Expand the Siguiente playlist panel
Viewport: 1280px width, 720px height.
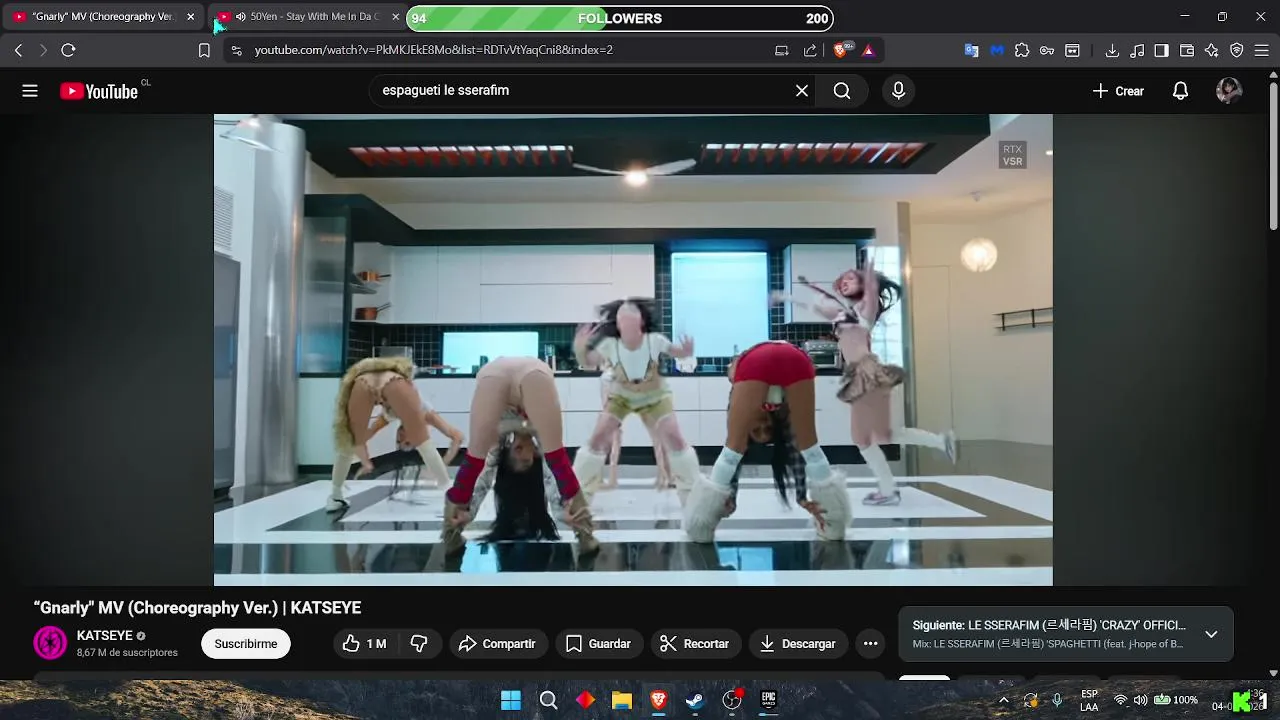pyautogui.click(x=1211, y=634)
